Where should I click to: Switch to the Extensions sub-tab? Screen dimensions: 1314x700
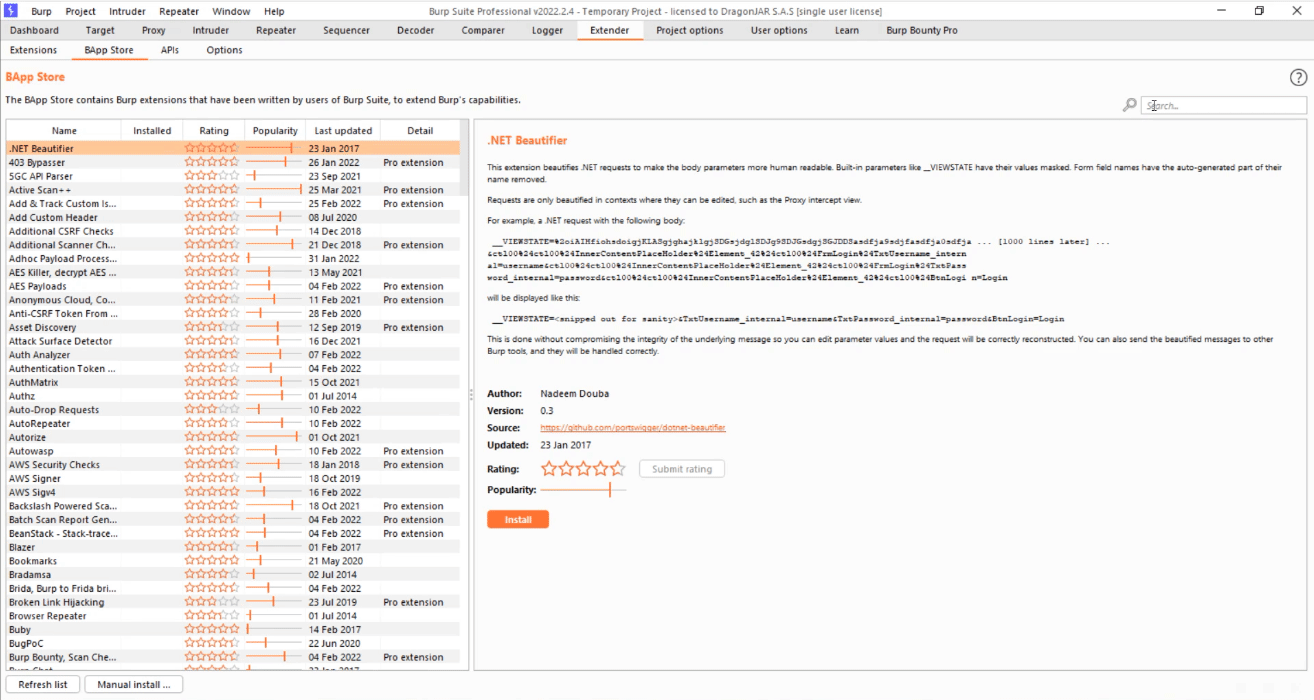pyautogui.click(x=34, y=50)
